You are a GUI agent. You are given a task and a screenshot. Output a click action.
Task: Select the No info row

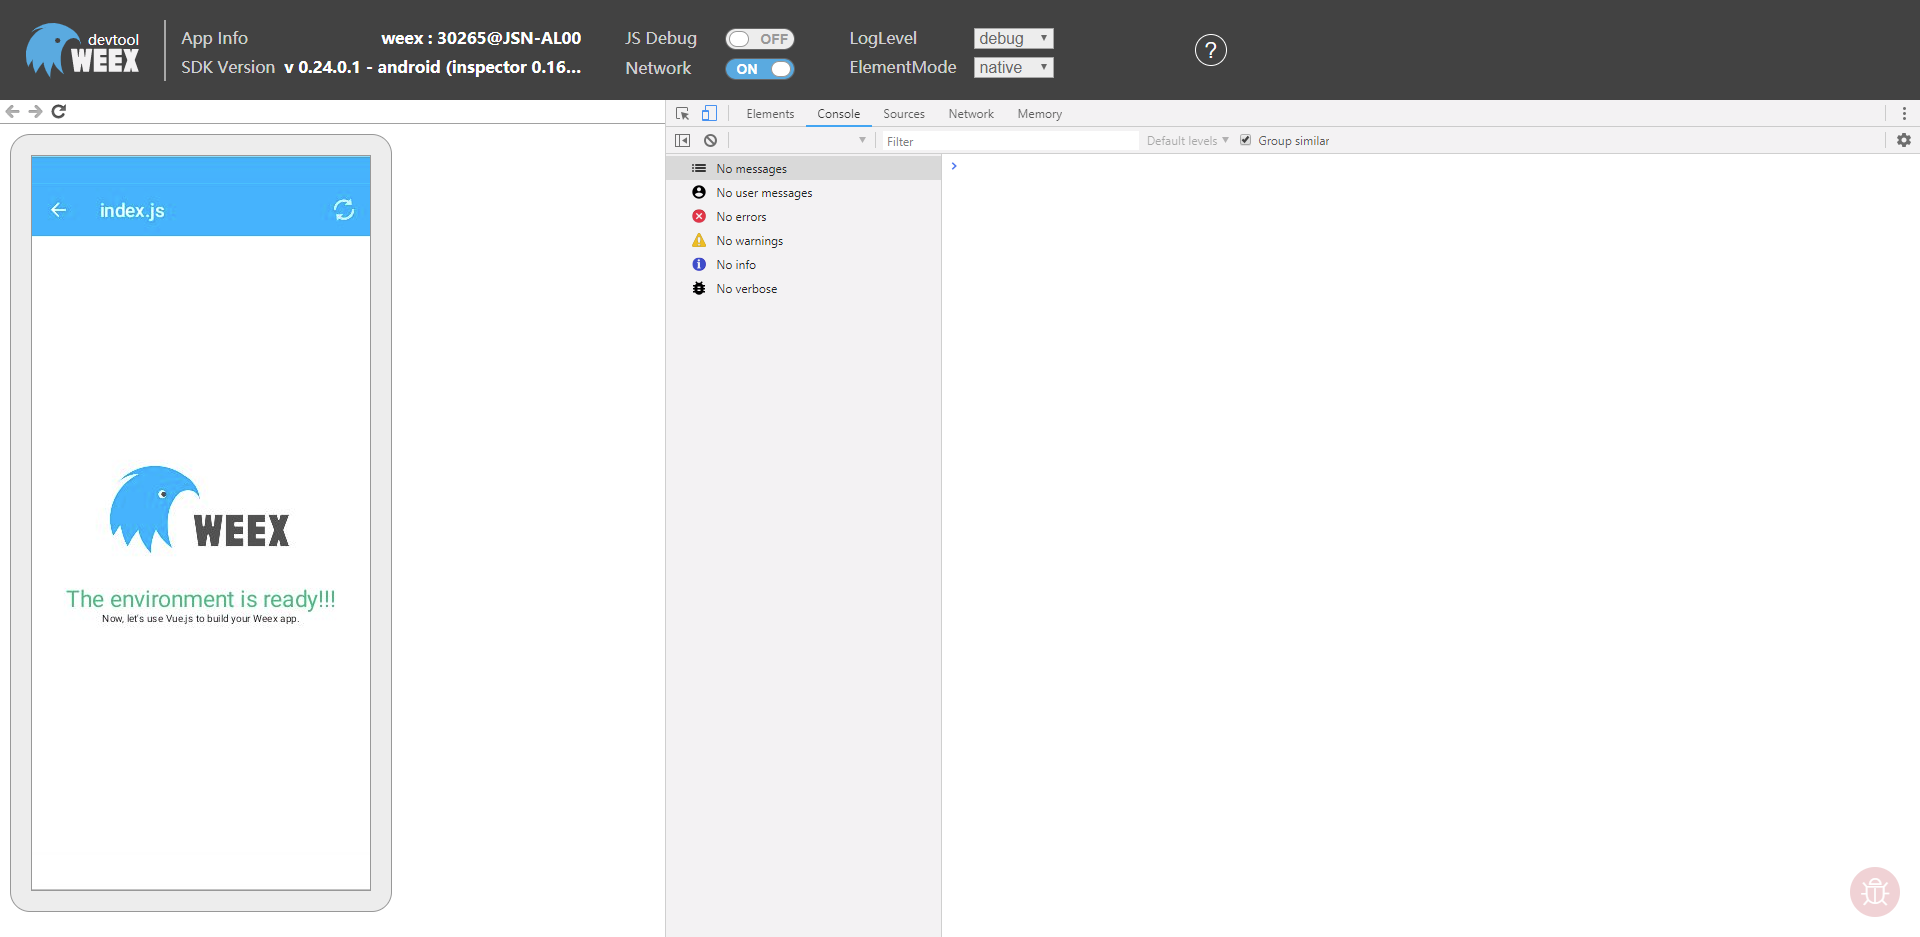click(804, 264)
